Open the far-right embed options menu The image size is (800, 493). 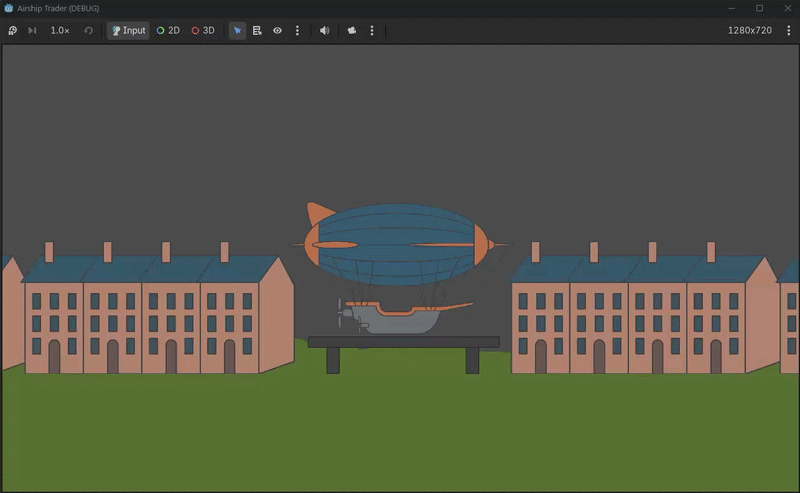[788, 31]
